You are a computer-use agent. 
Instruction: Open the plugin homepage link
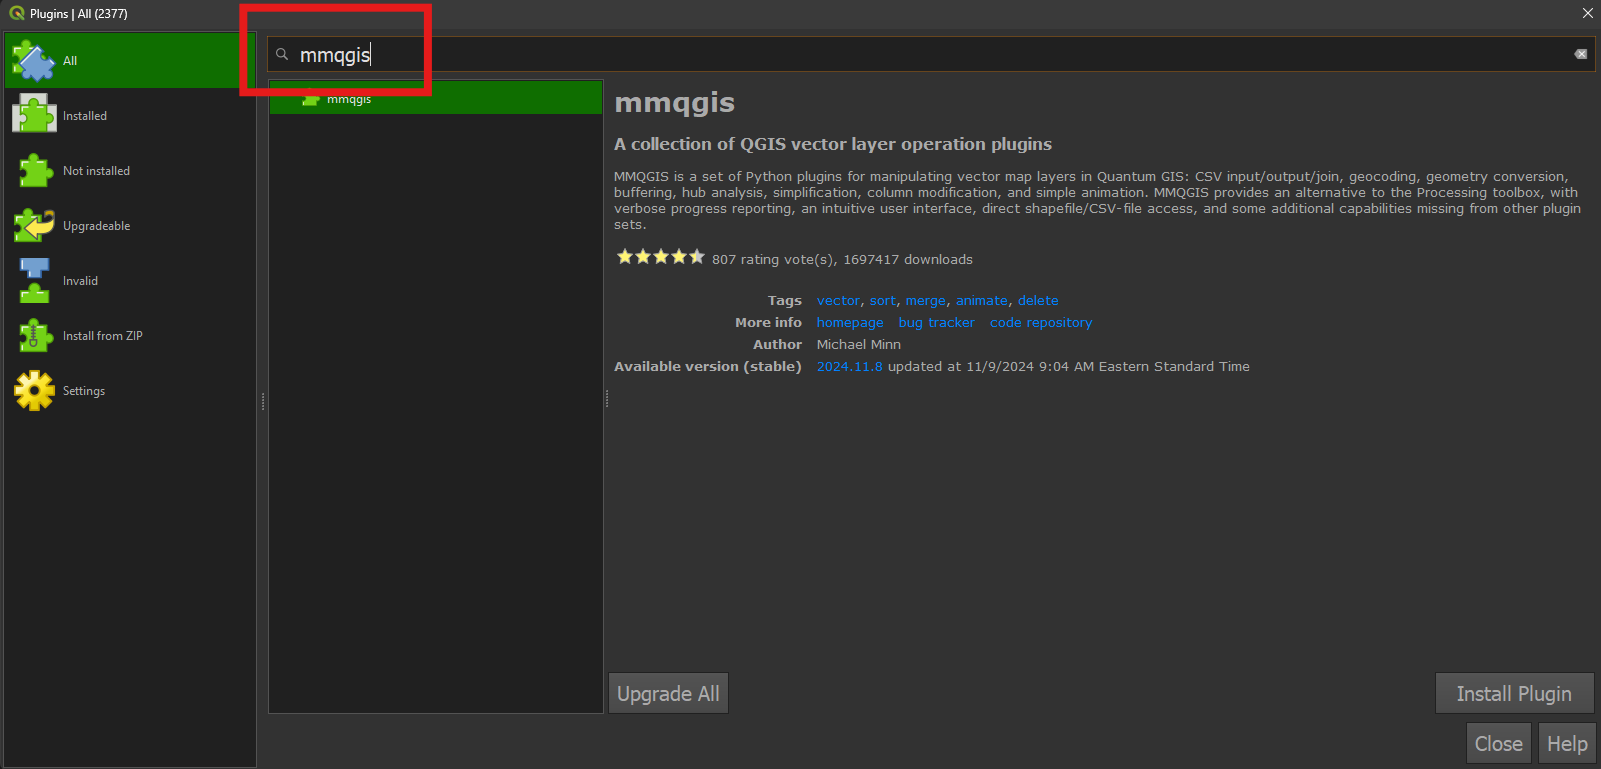coord(850,322)
